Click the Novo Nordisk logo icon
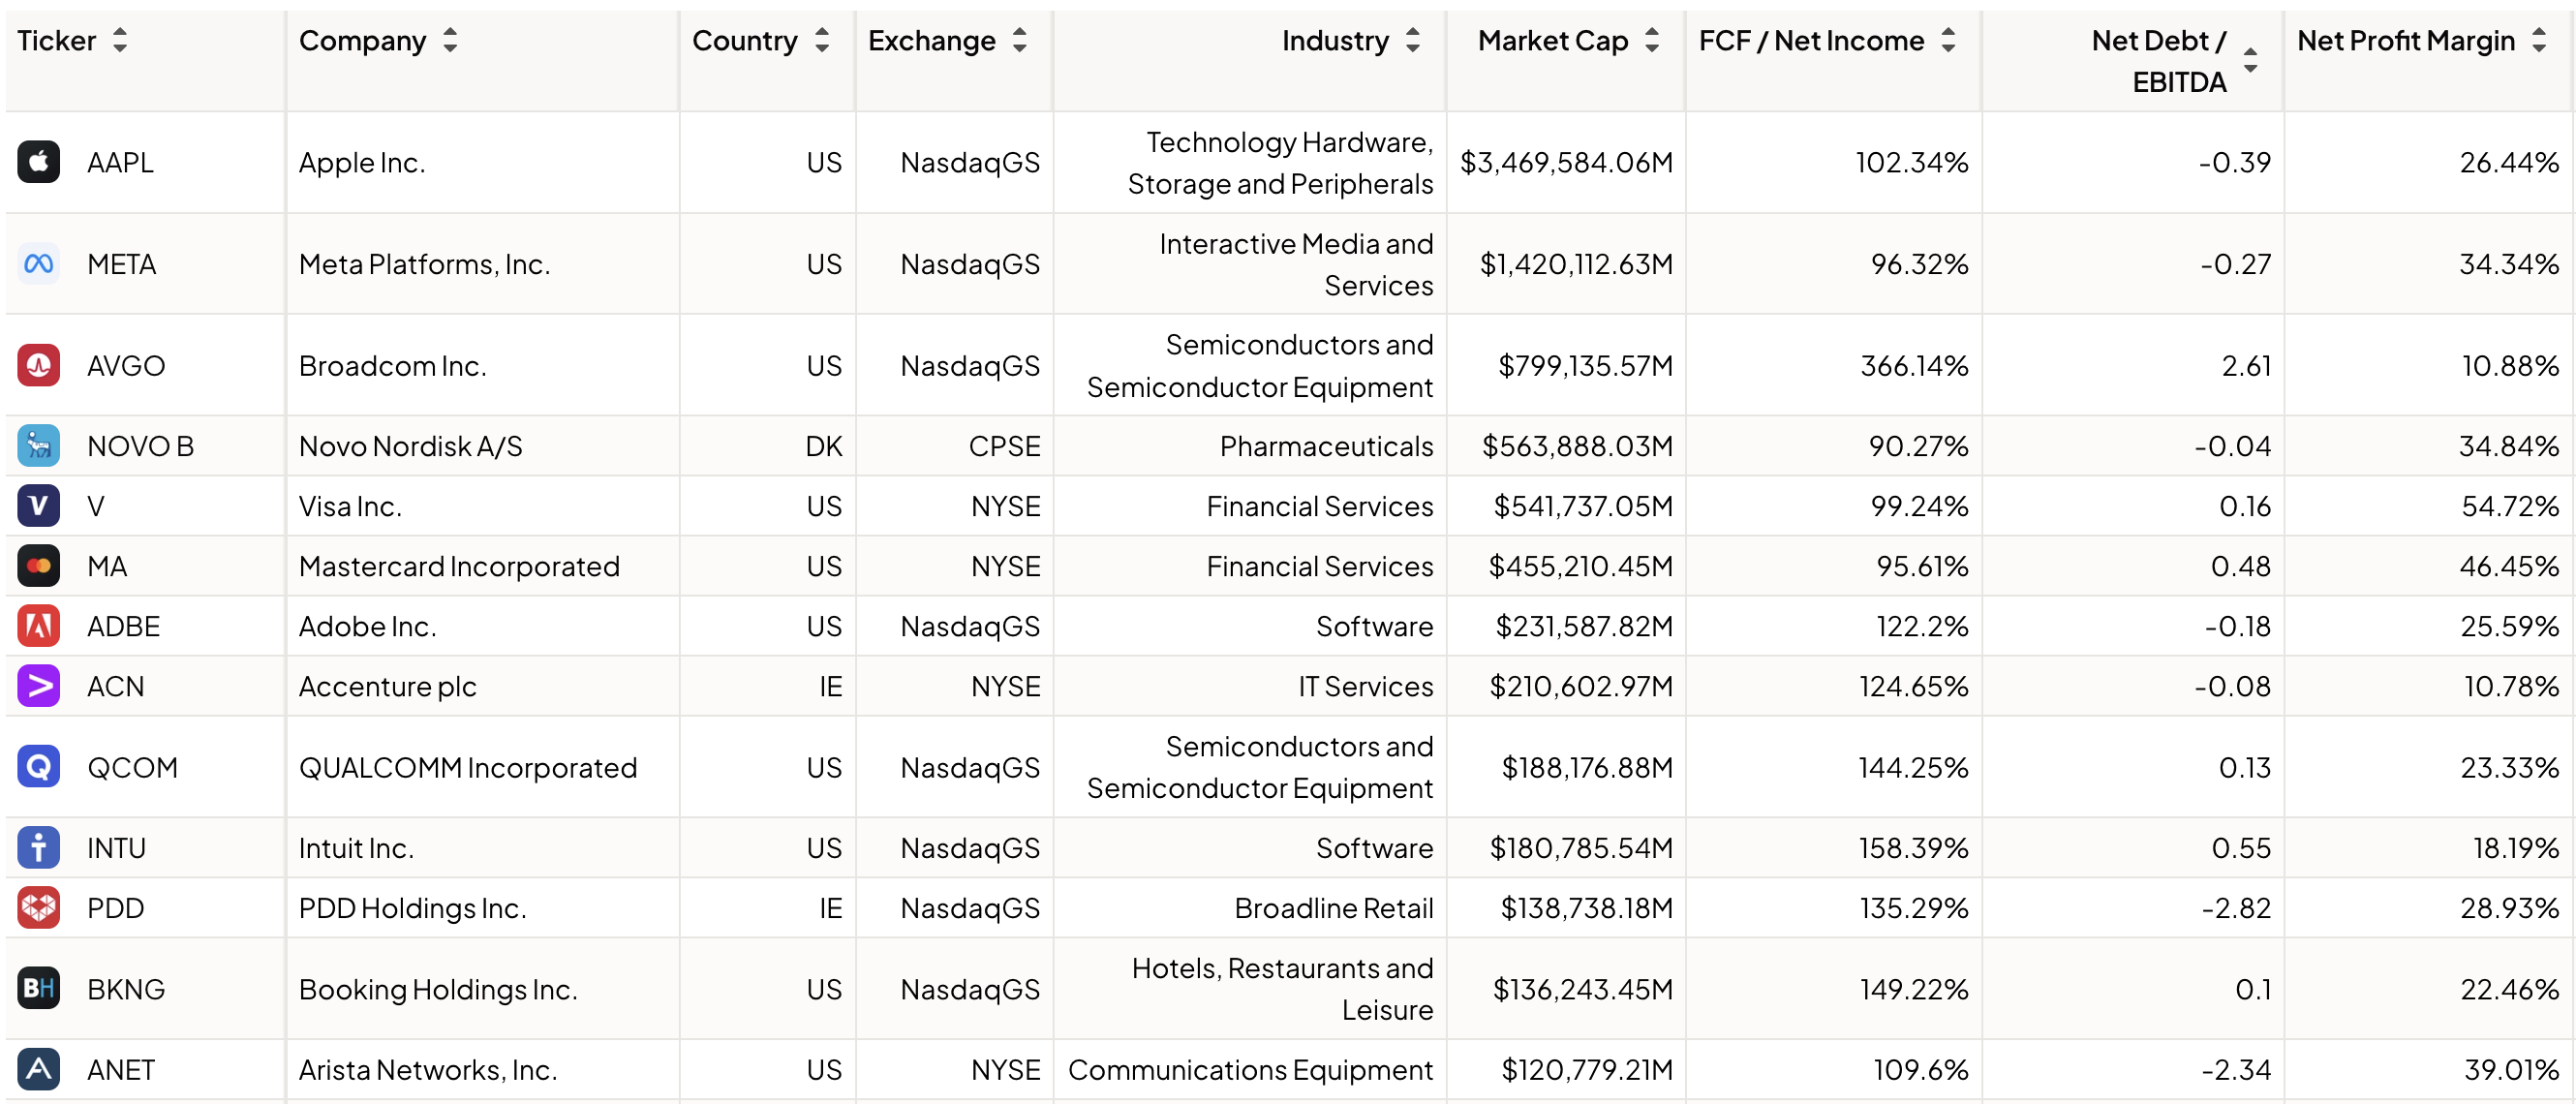The width and height of the screenshot is (2576, 1104). click(38, 446)
